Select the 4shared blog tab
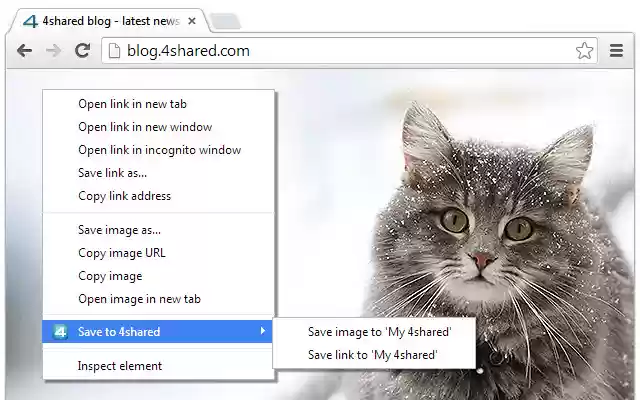 [x=110, y=21]
